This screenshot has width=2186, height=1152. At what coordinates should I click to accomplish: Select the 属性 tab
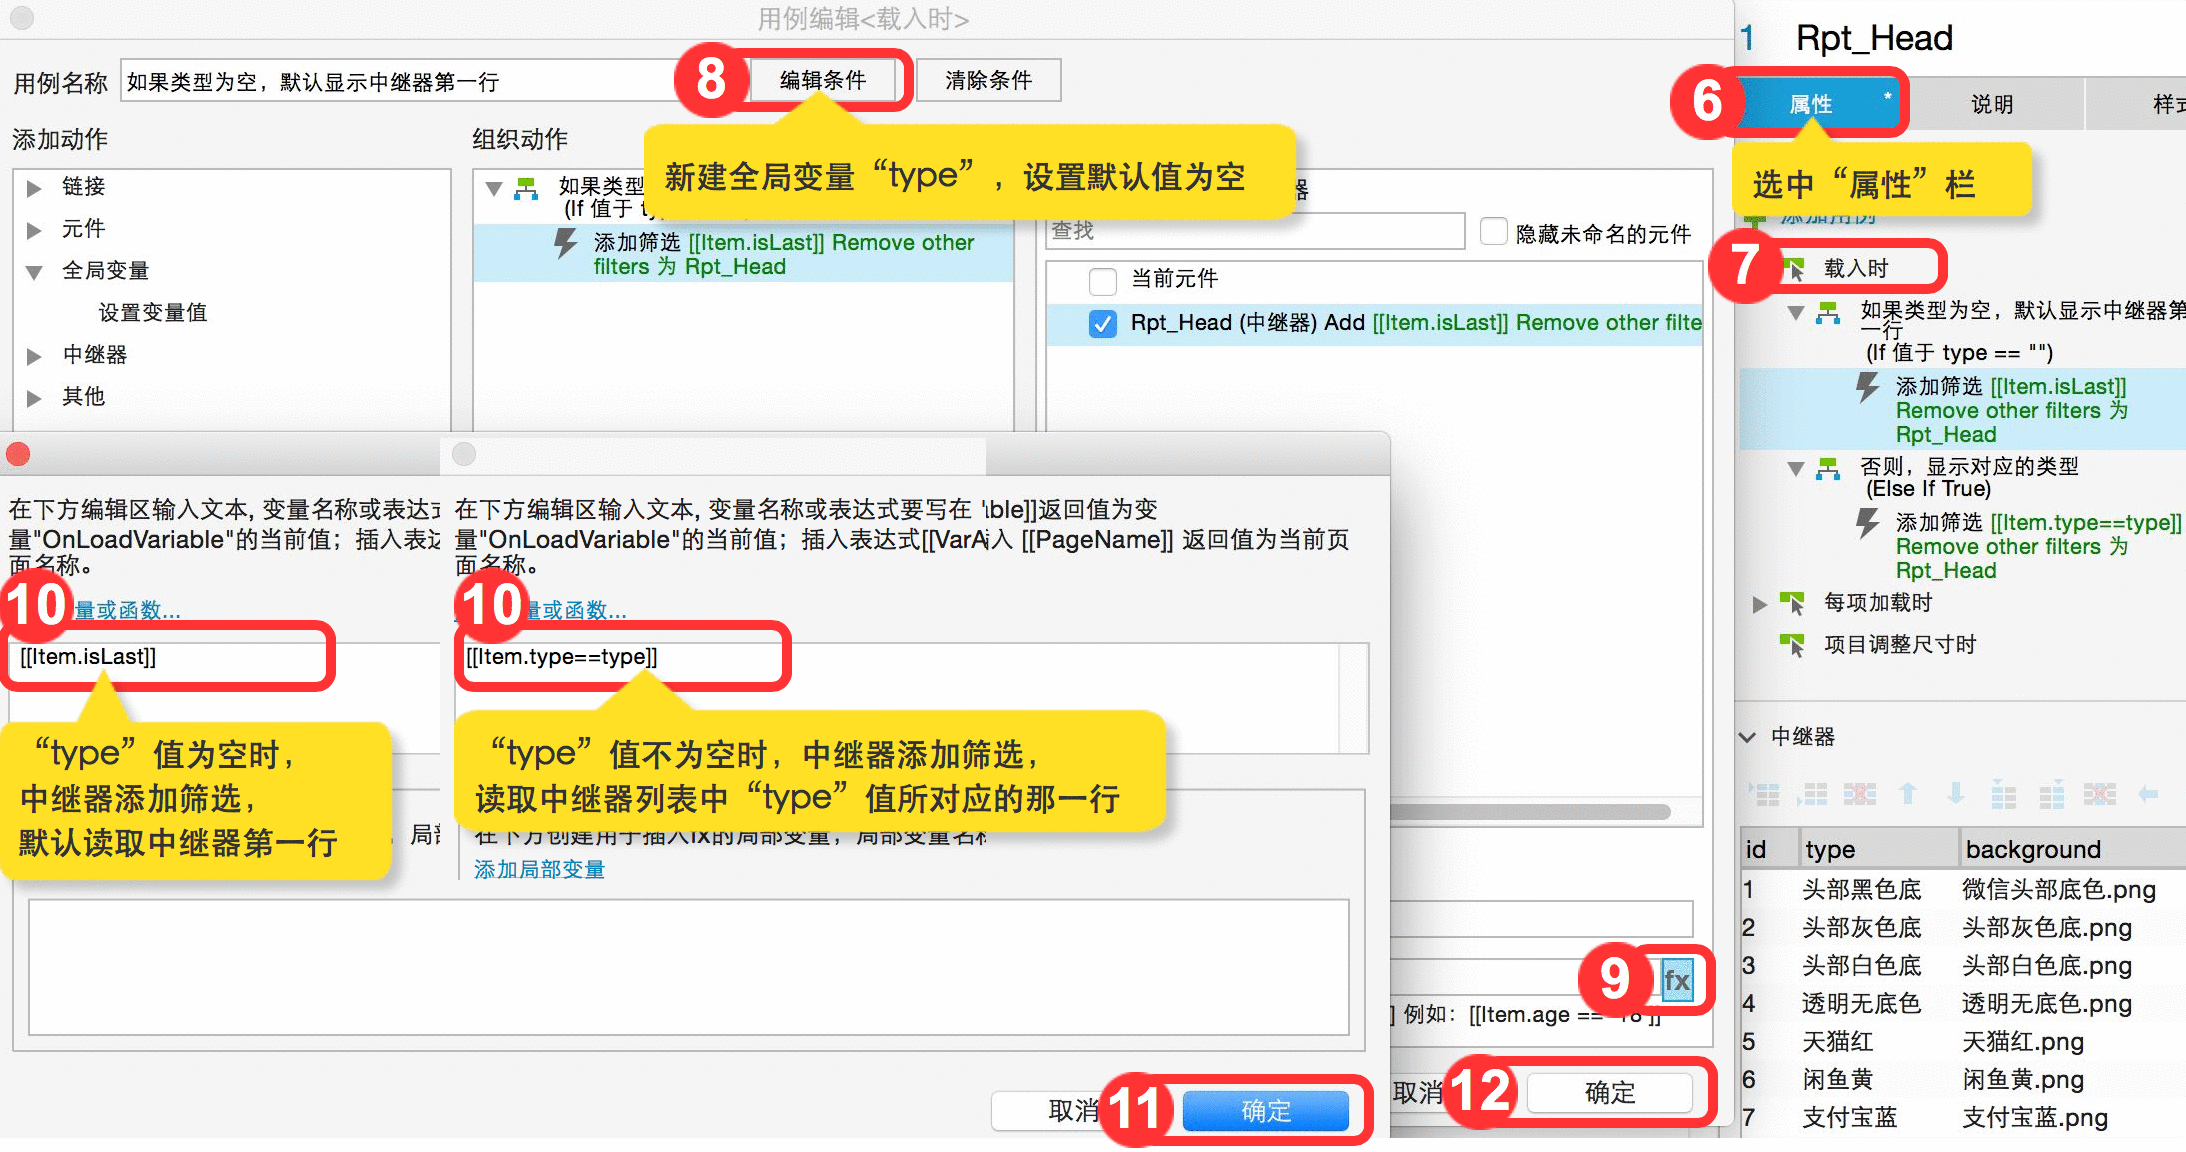[x=1810, y=104]
